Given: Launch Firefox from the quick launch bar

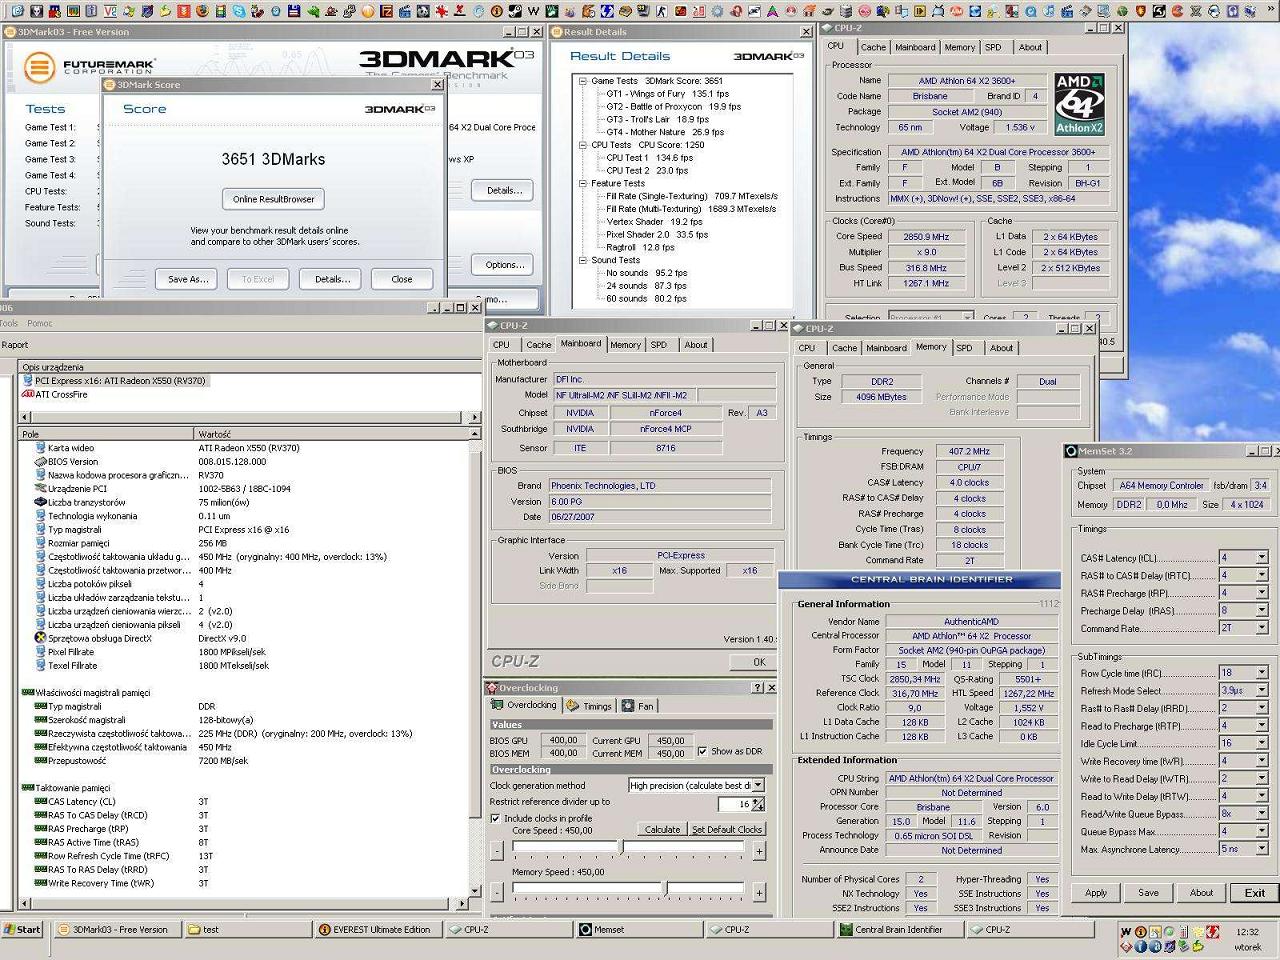Looking at the screenshot, I should click(x=202, y=11).
